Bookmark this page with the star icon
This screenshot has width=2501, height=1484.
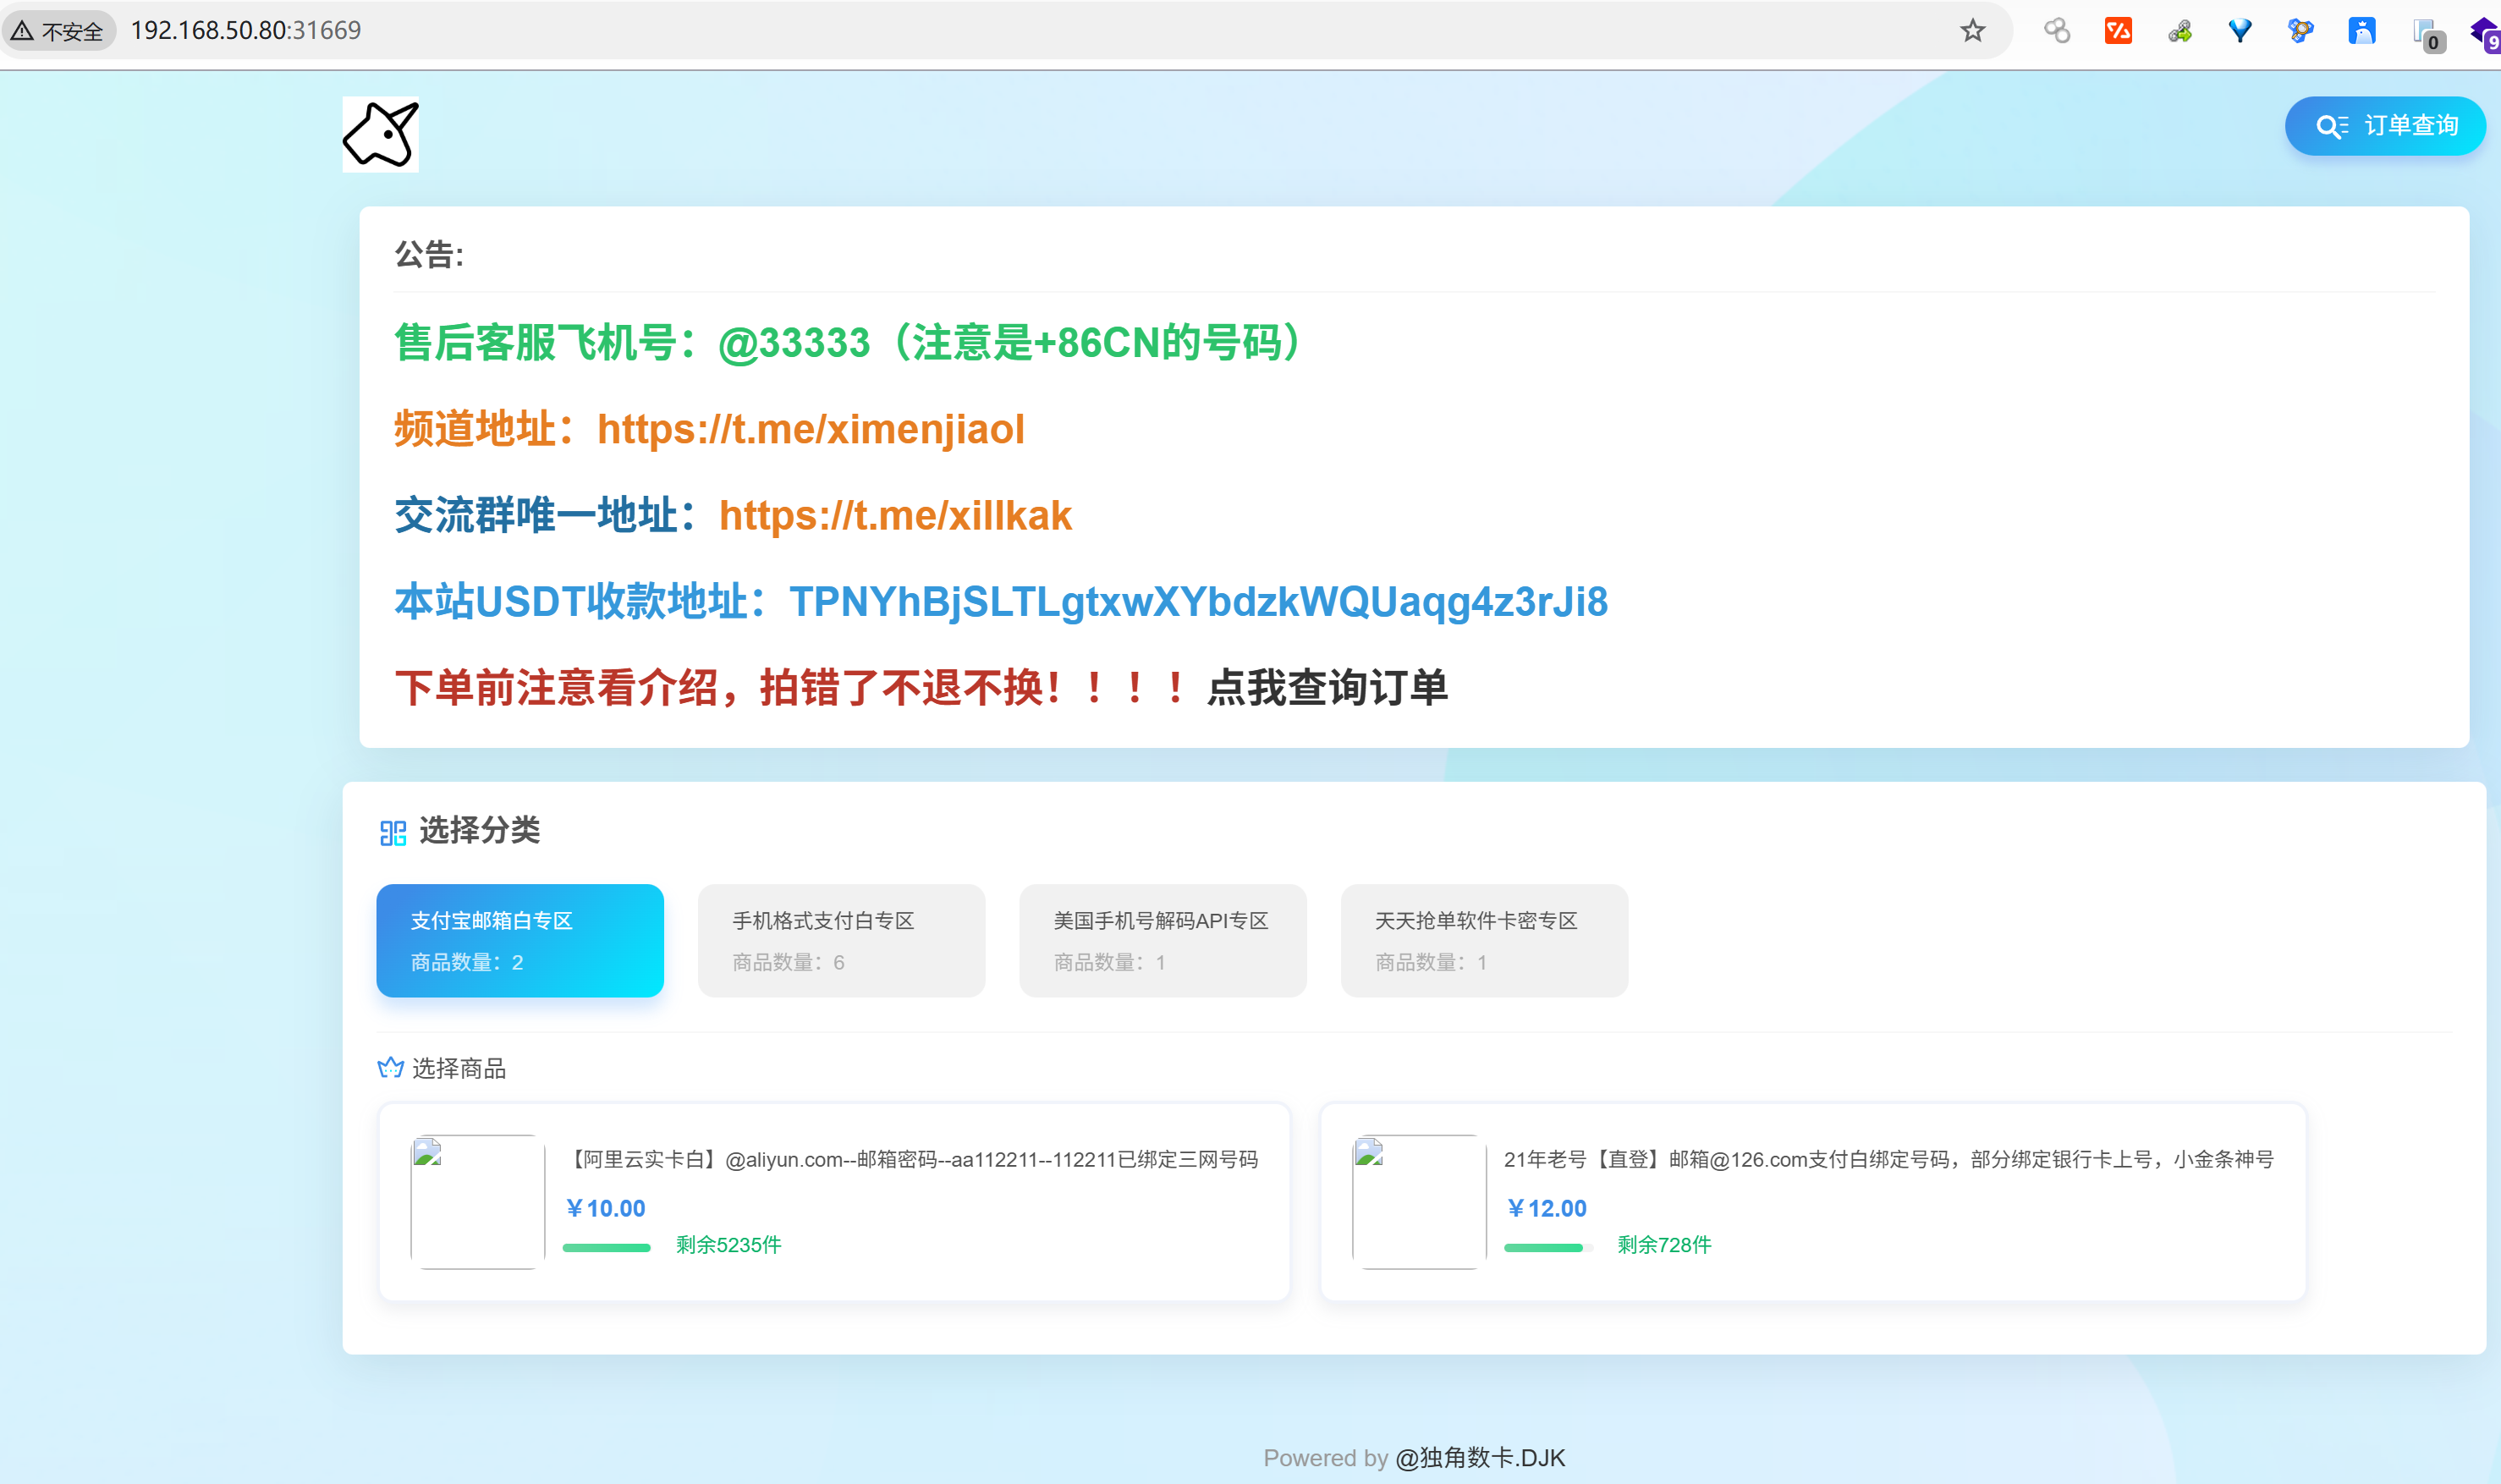(x=1971, y=30)
